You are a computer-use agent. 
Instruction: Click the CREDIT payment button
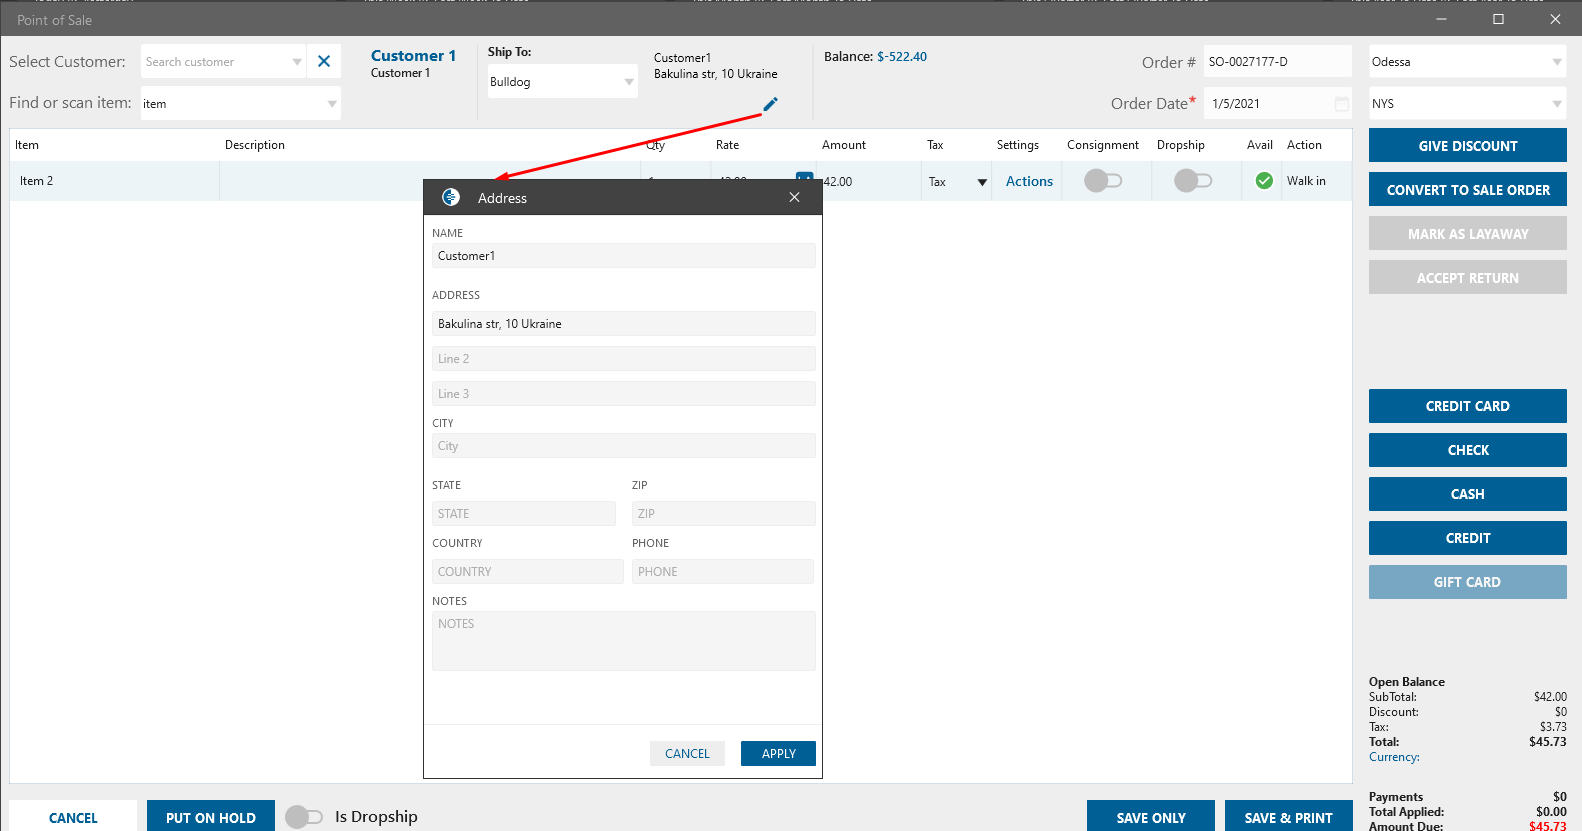pos(1468,538)
